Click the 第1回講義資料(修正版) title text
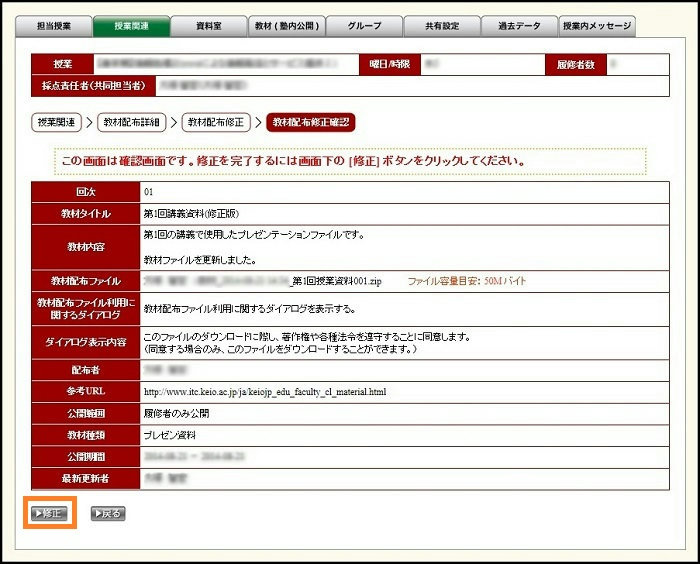Screen dimensions: 700x564 (x=191, y=213)
